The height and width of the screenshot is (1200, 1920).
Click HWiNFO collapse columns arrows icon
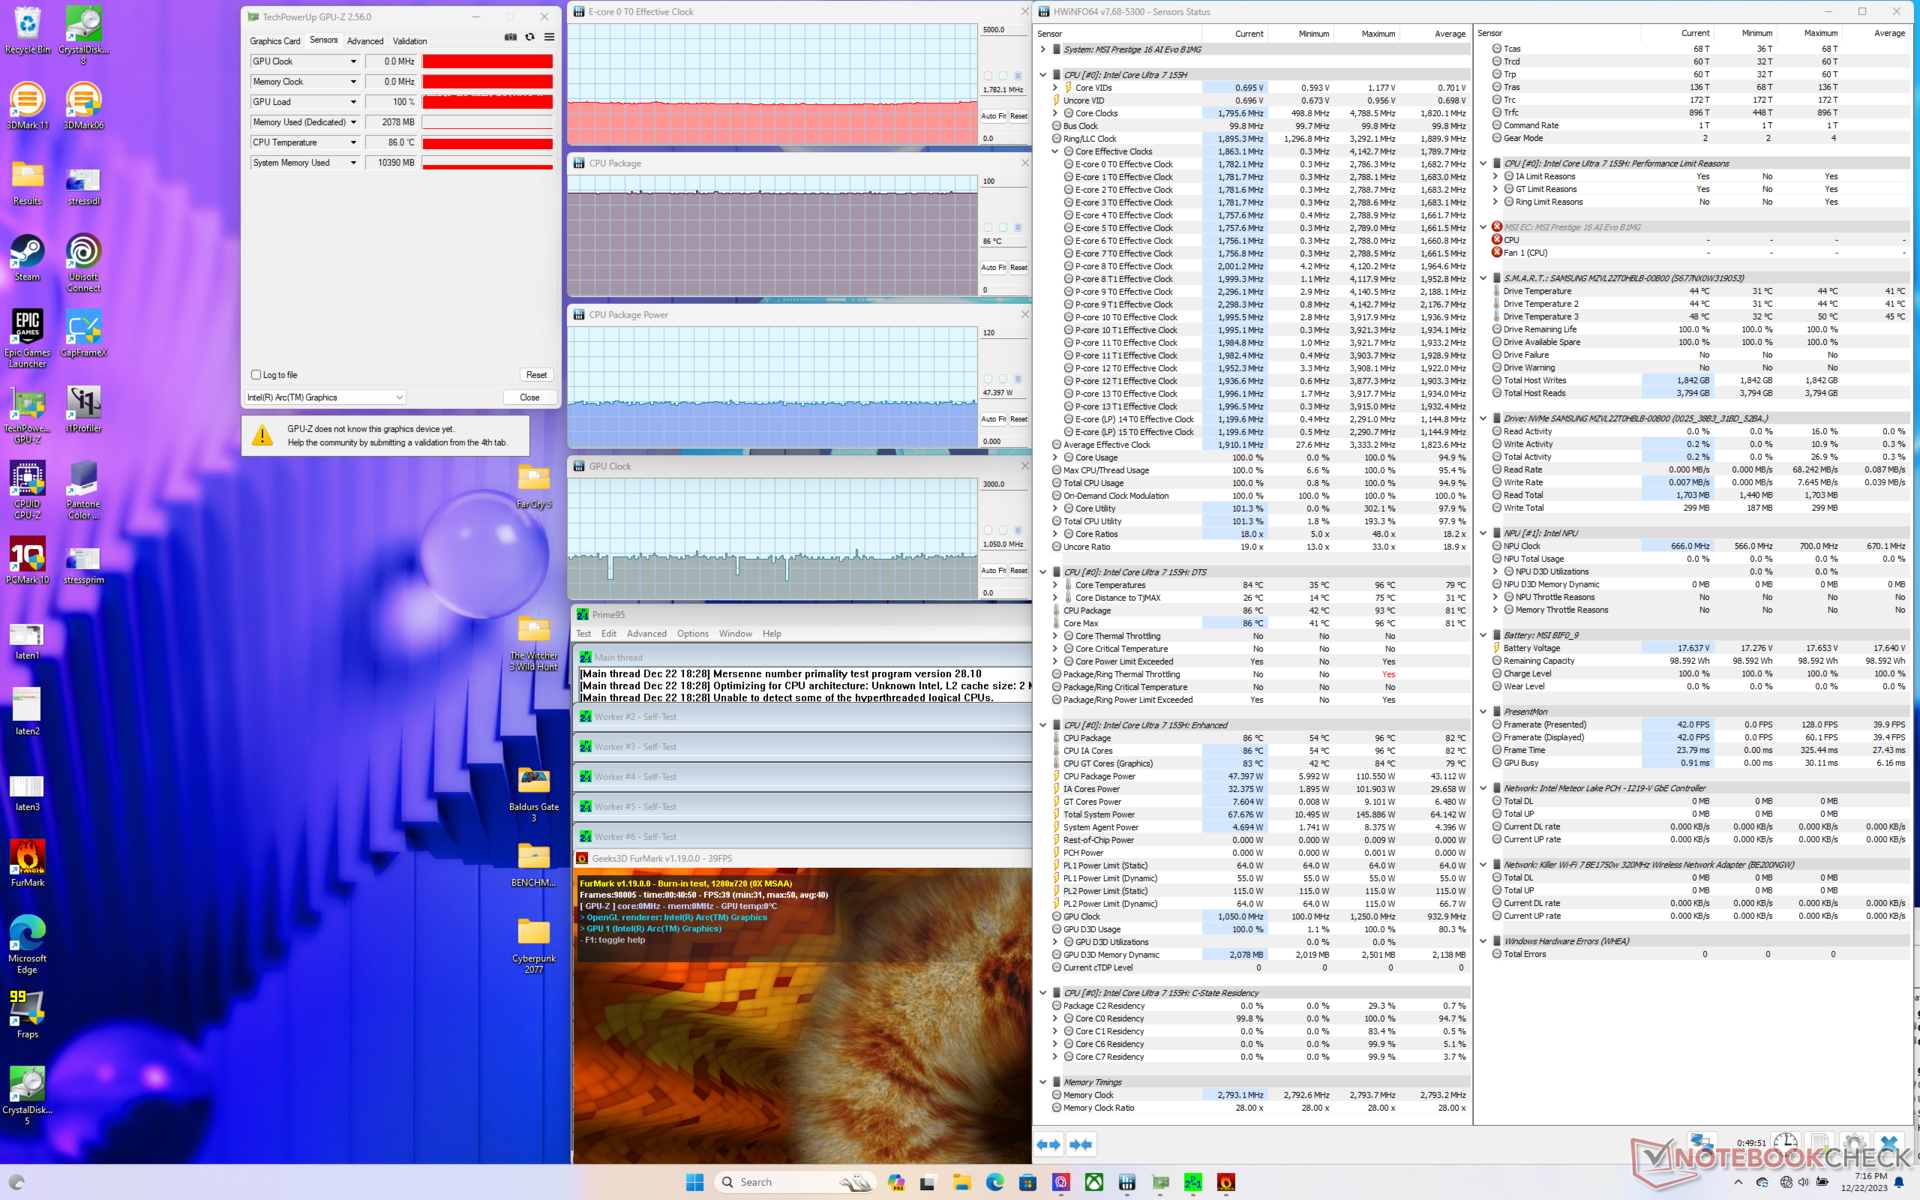[1081, 1145]
